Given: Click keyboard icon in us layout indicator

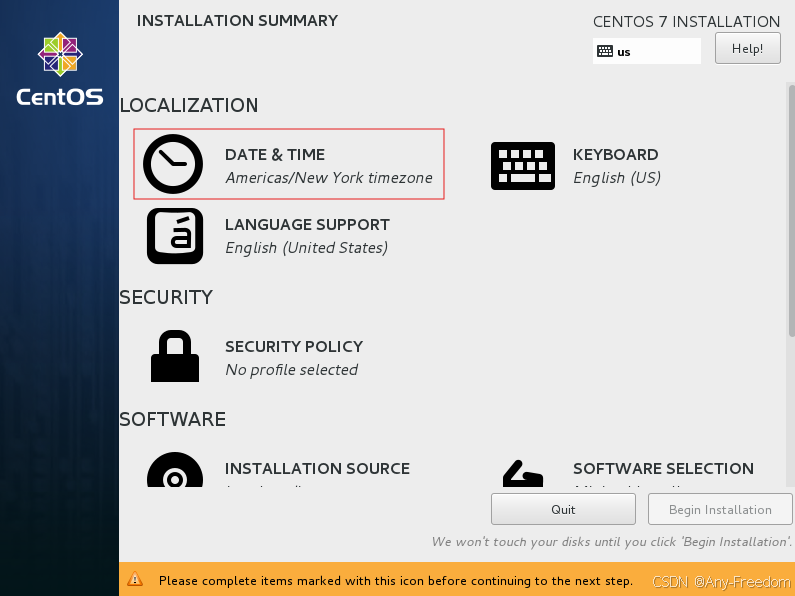Looking at the screenshot, I should [605, 51].
